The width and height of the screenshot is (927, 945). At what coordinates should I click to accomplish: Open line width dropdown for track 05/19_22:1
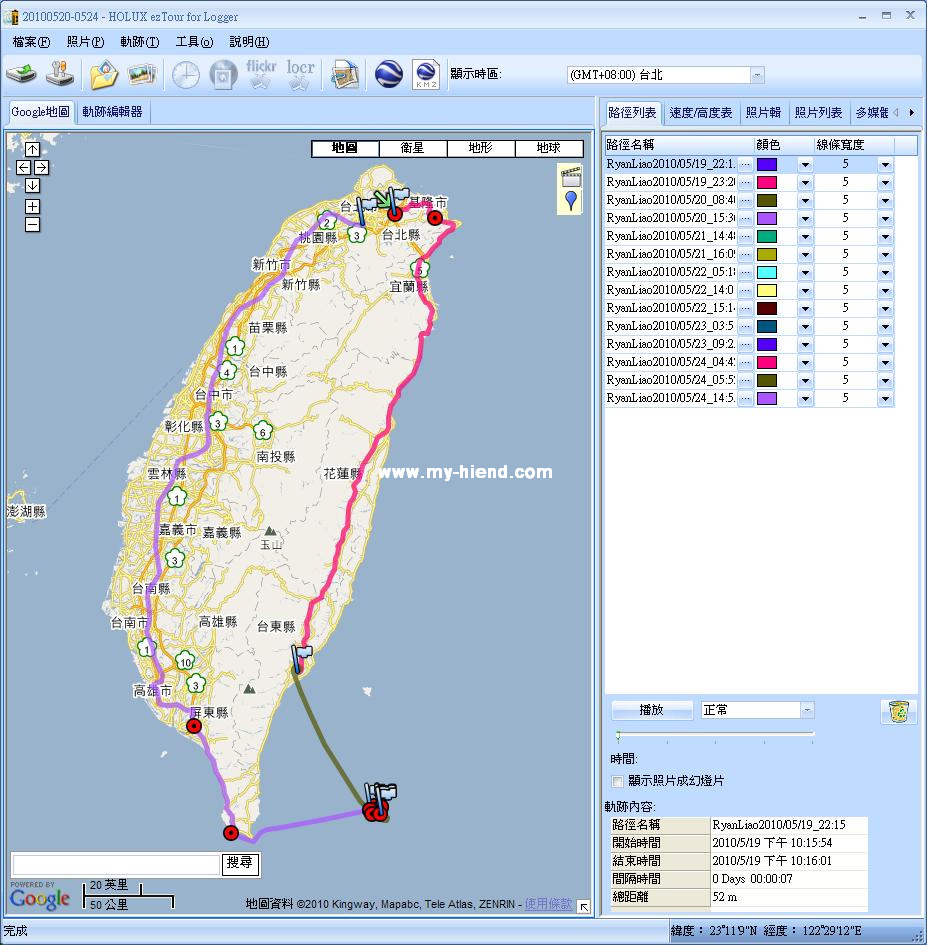pos(885,165)
